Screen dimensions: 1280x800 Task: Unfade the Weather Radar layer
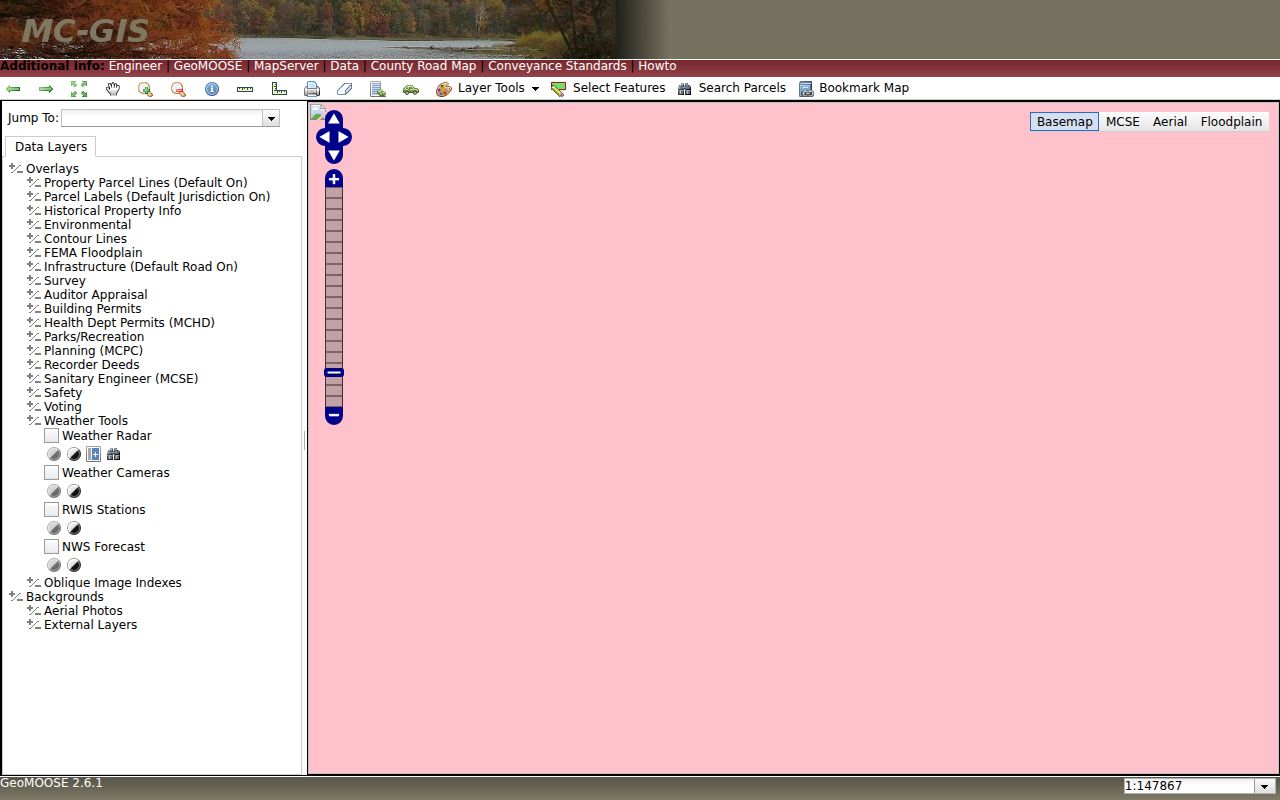74,454
